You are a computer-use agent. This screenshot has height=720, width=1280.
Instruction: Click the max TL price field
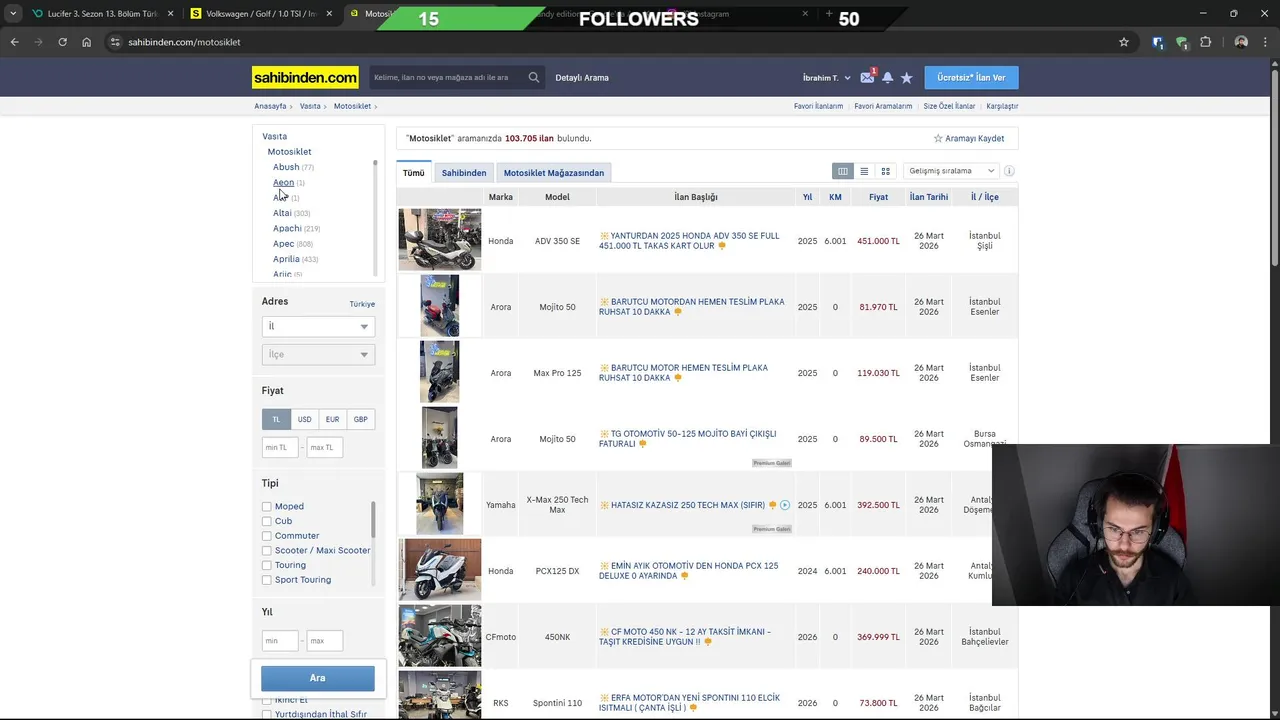click(325, 447)
